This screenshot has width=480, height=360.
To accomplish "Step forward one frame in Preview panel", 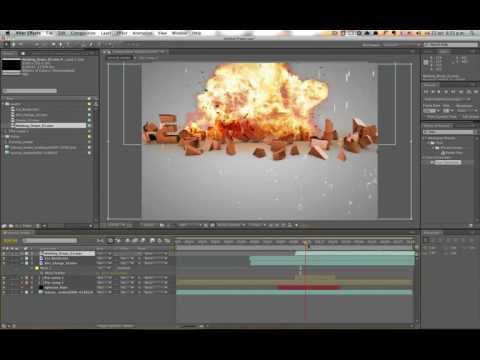I will pyautogui.click(x=446, y=91).
